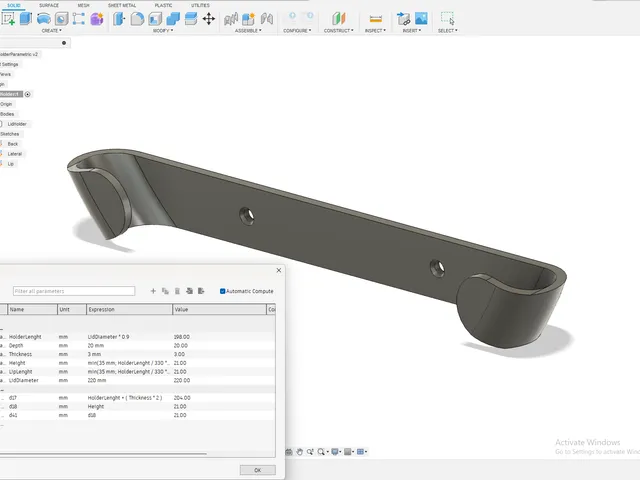Click the As-built Joint icon
Image resolution: width=640 pixels, height=480 pixels.
coord(267,19)
